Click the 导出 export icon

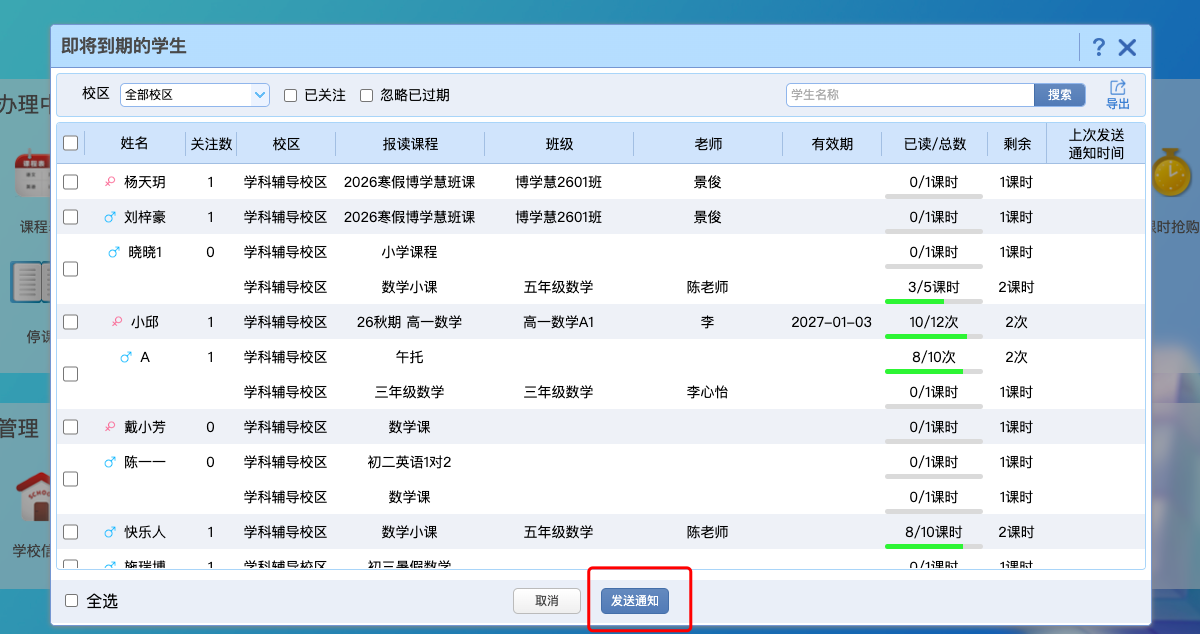tap(1118, 94)
